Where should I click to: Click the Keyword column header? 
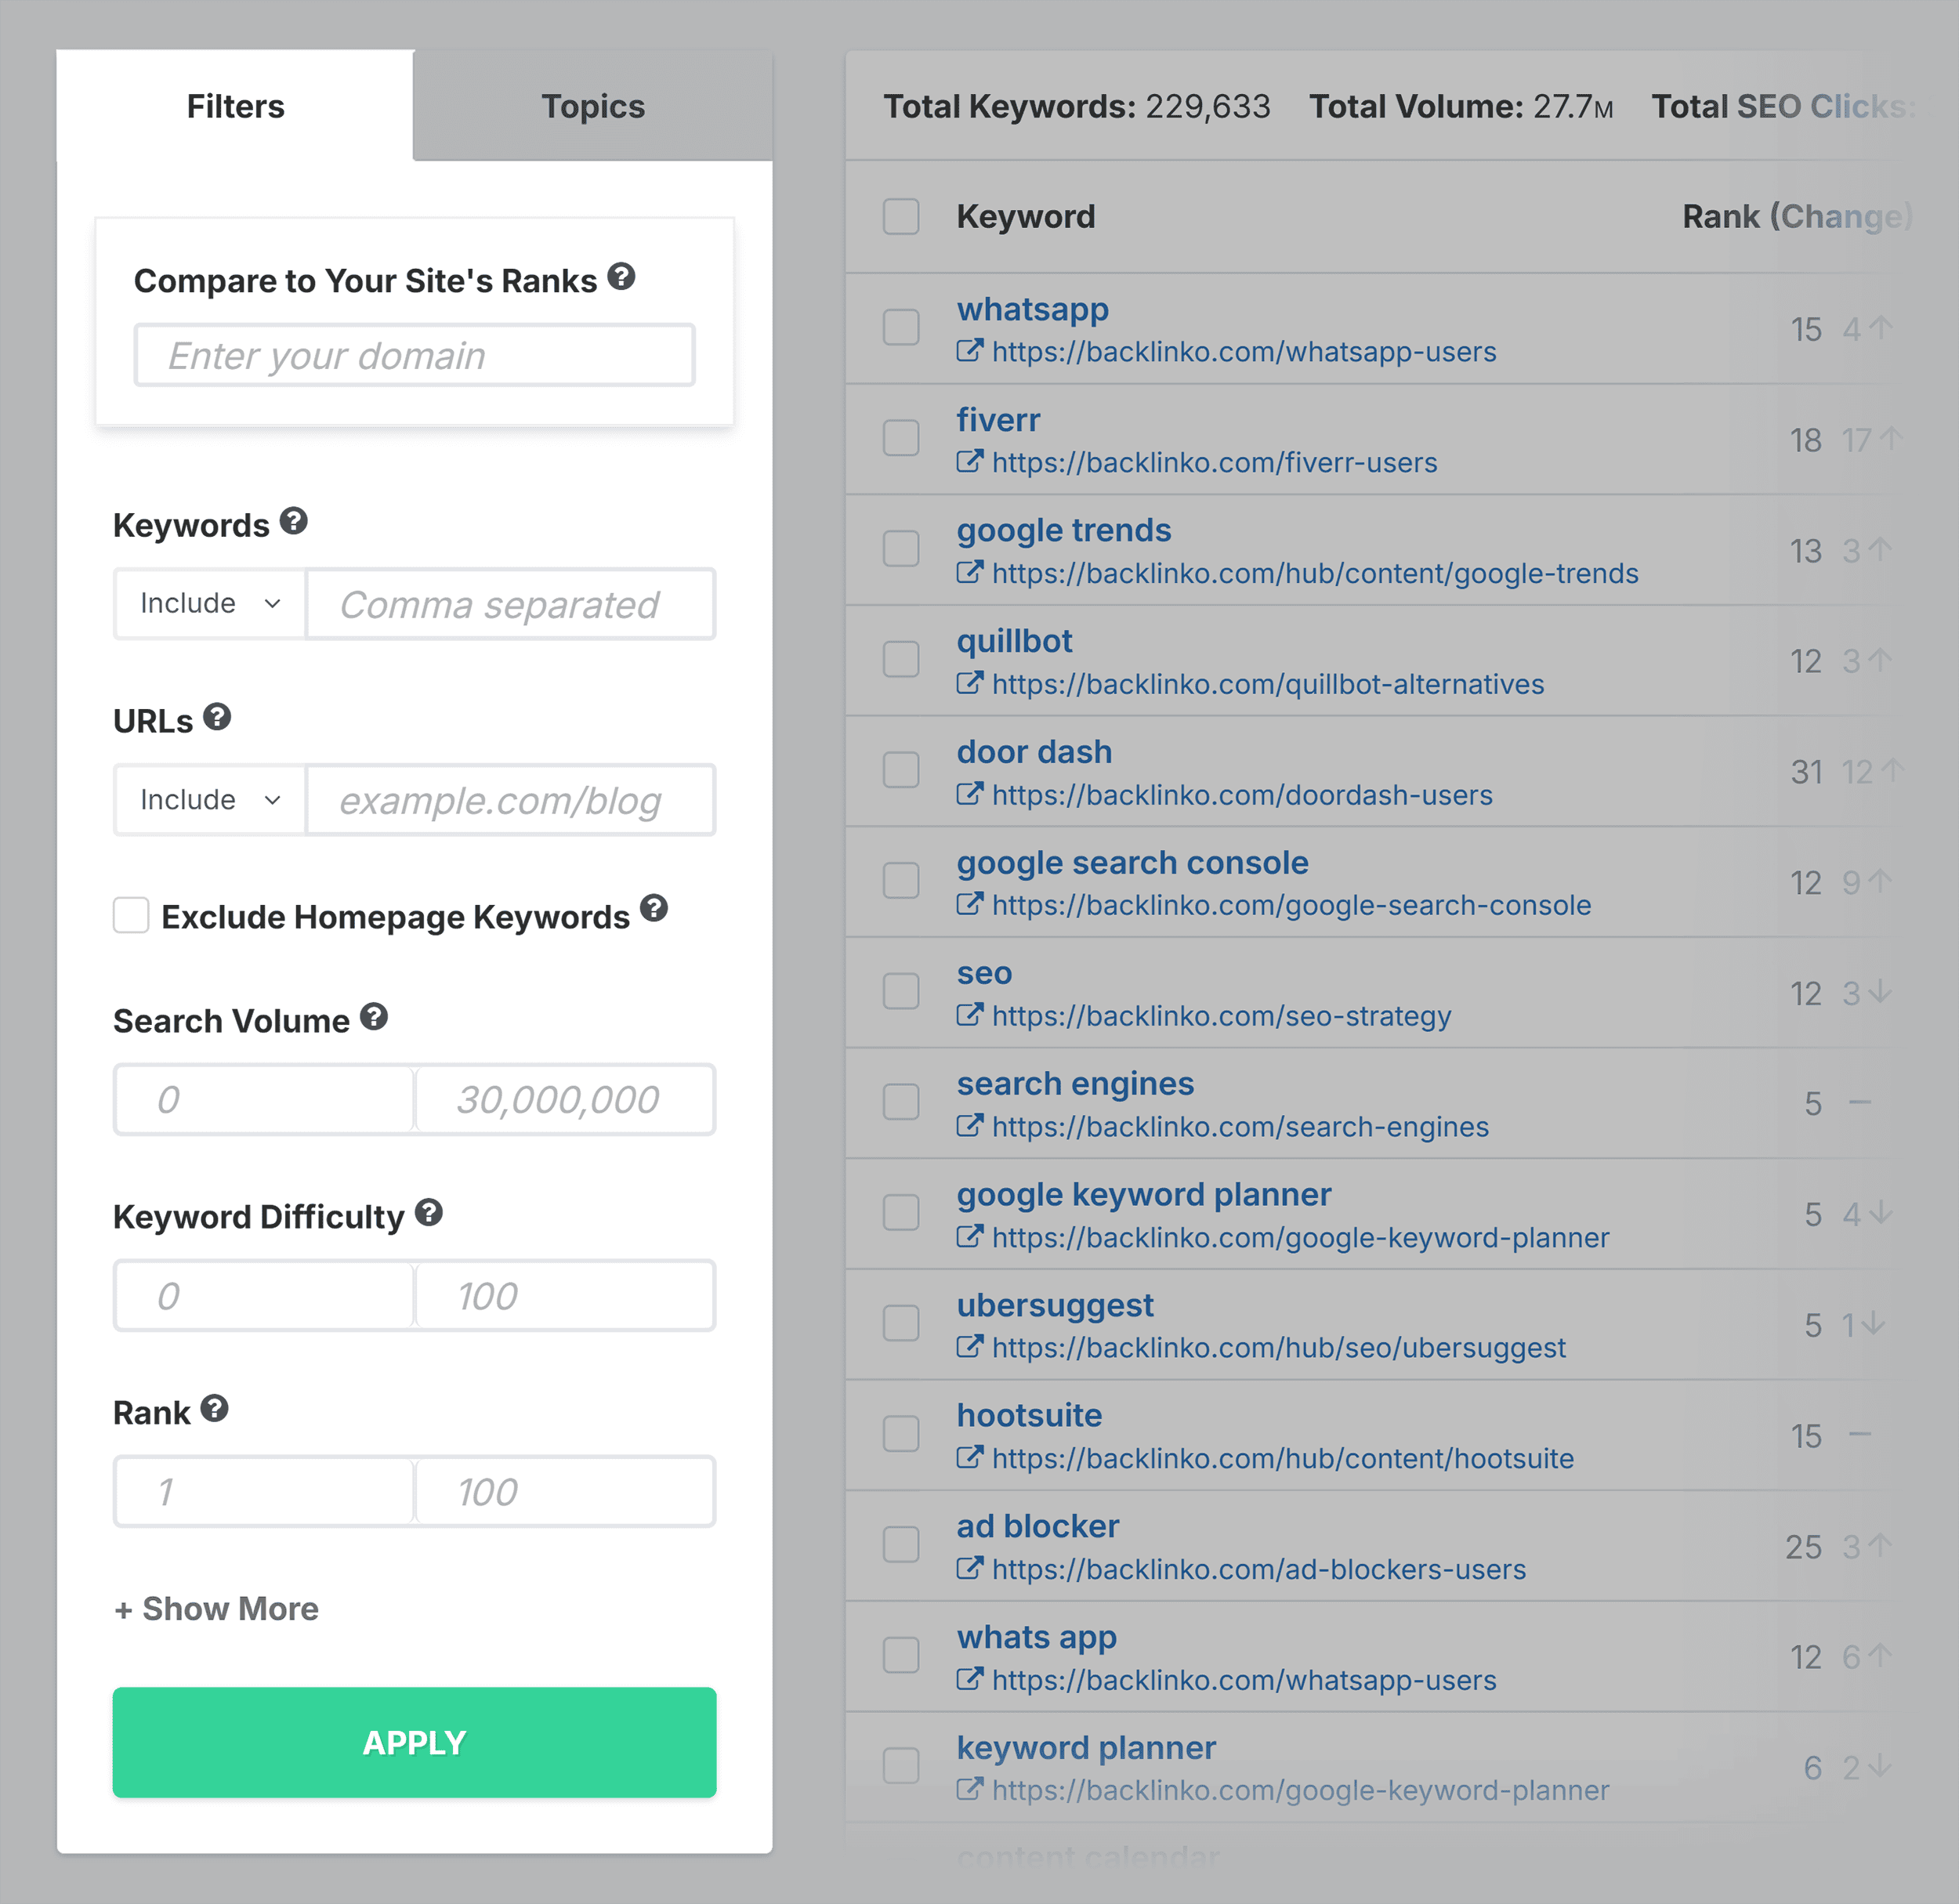tap(1026, 216)
